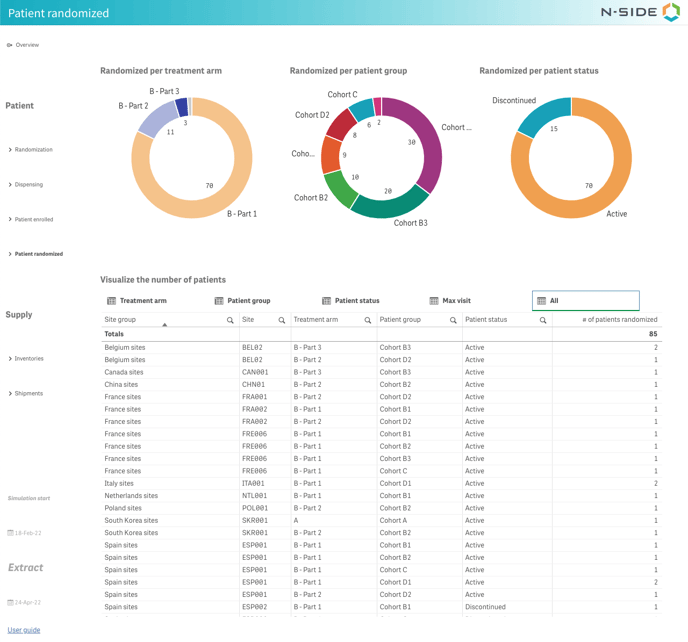Viewport: 688px width, 642px height.
Task: Click the Extract button in sidebar
Action: click(26, 567)
